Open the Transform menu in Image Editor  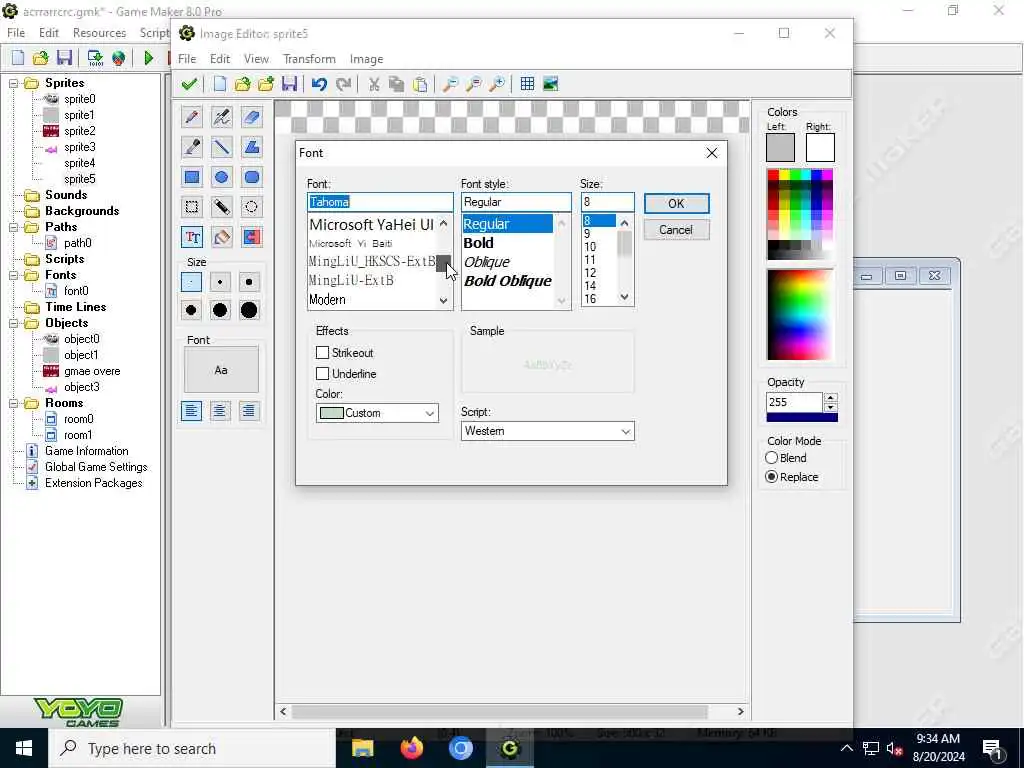click(x=310, y=59)
